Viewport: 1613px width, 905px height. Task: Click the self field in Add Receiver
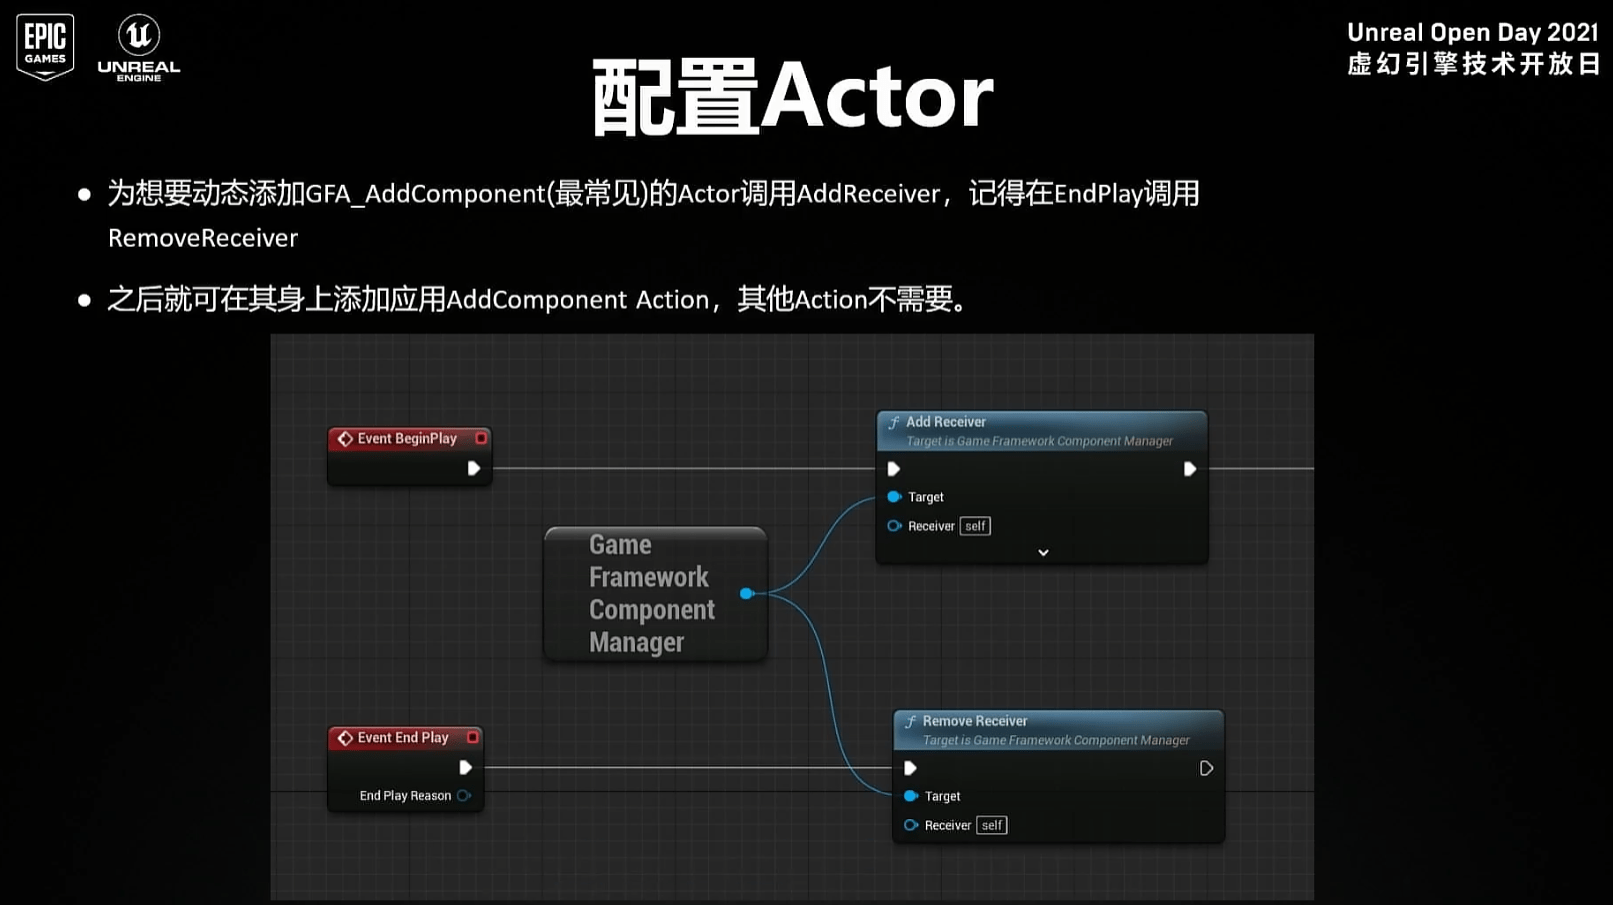(975, 526)
